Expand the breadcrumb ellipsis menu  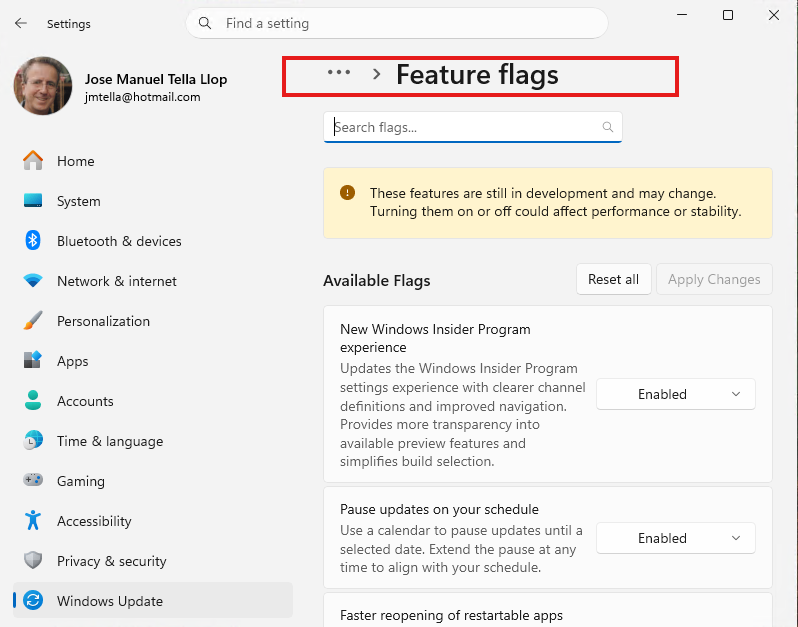(x=339, y=73)
